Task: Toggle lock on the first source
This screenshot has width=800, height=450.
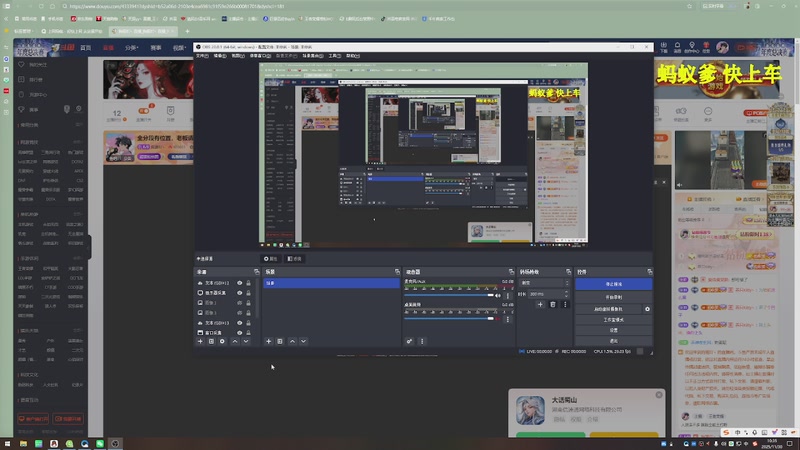Action: (x=248, y=283)
